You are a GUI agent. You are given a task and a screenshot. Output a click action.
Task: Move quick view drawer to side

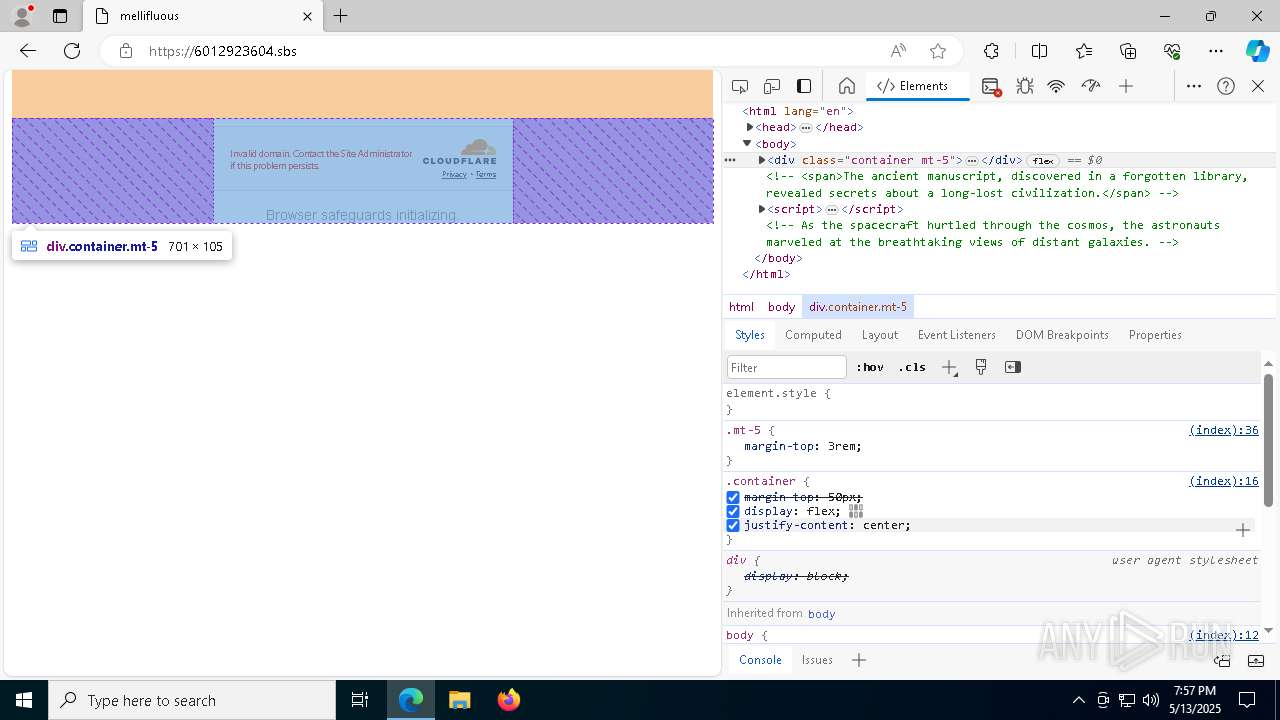point(1222,660)
